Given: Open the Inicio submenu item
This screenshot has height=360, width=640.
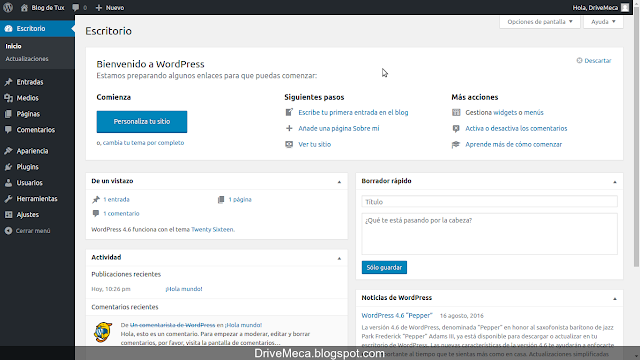Looking at the screenshot, I should [13, 46].
